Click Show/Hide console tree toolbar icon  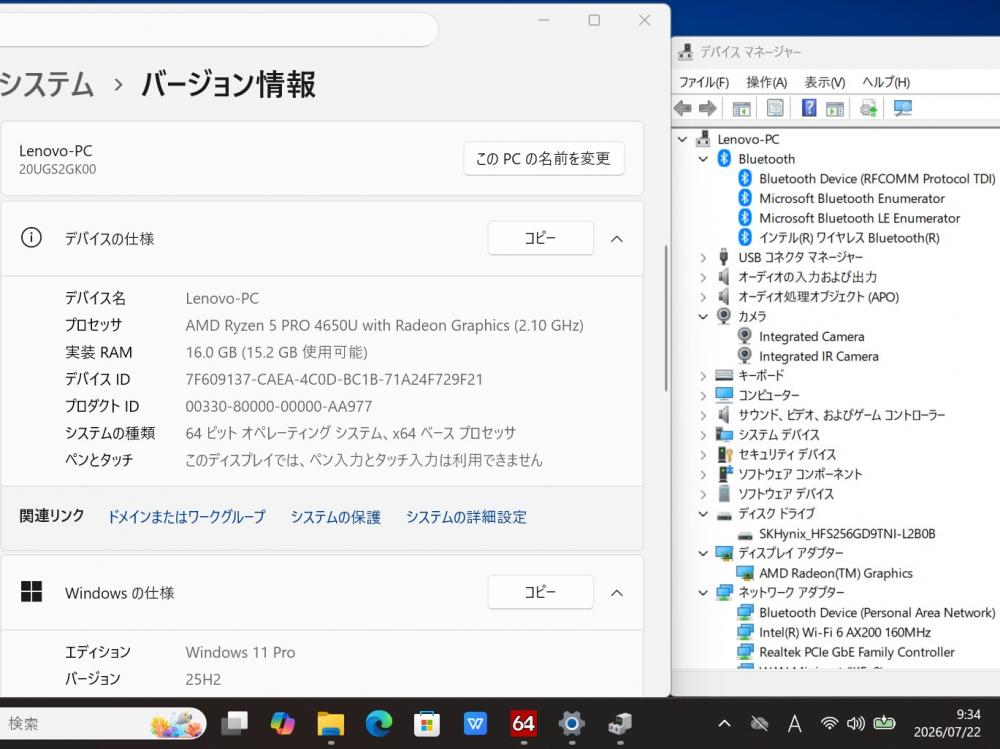click(x=741, y=109)
